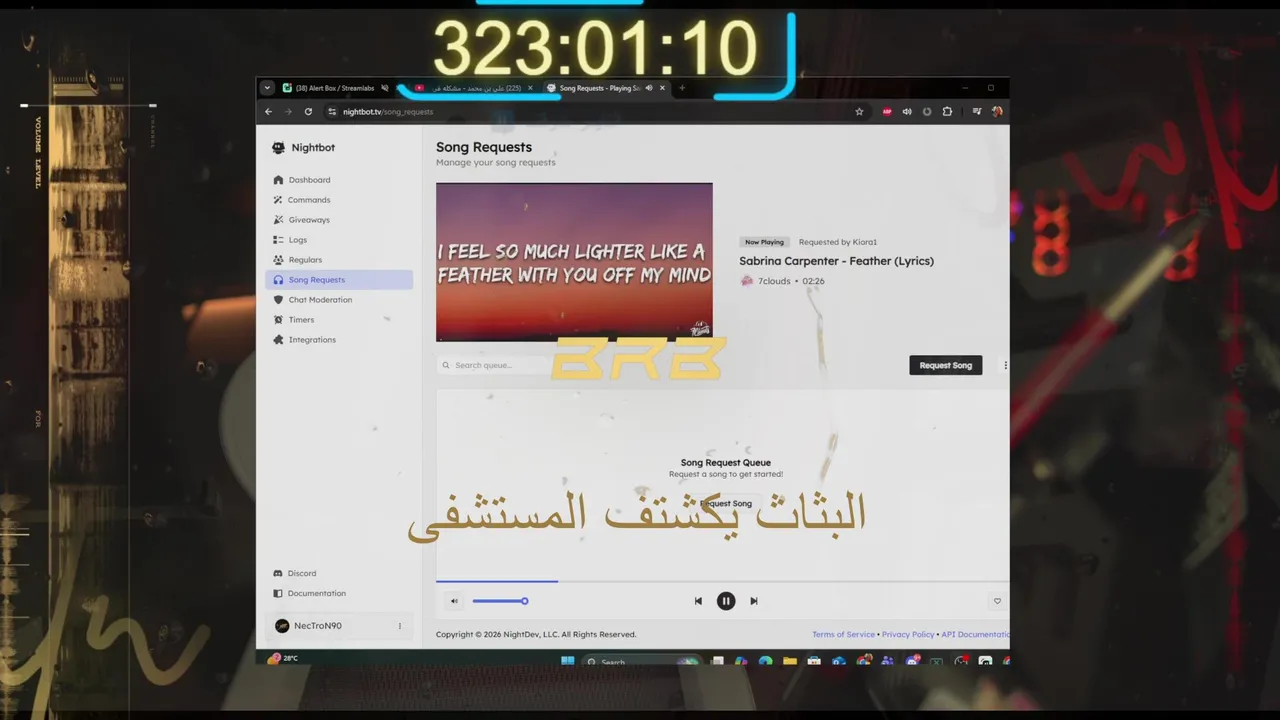Click the Nightbot logo at top left
Screen dimensions: 1280x720
(x=279, y=147)
